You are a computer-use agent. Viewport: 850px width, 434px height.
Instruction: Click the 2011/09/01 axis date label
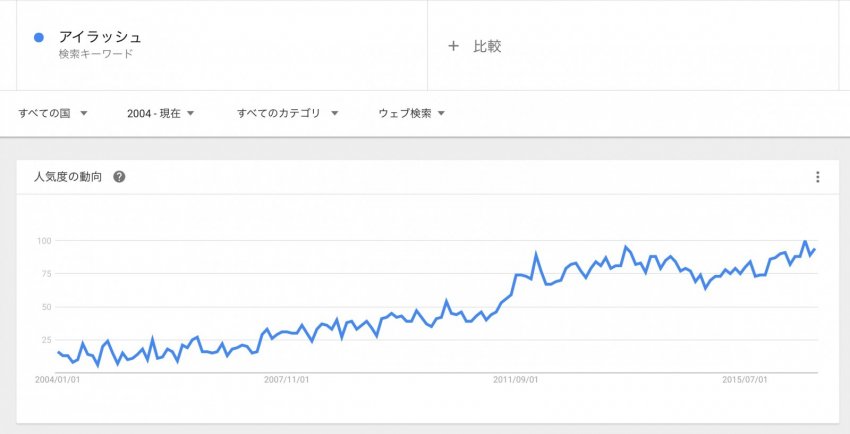516,380
